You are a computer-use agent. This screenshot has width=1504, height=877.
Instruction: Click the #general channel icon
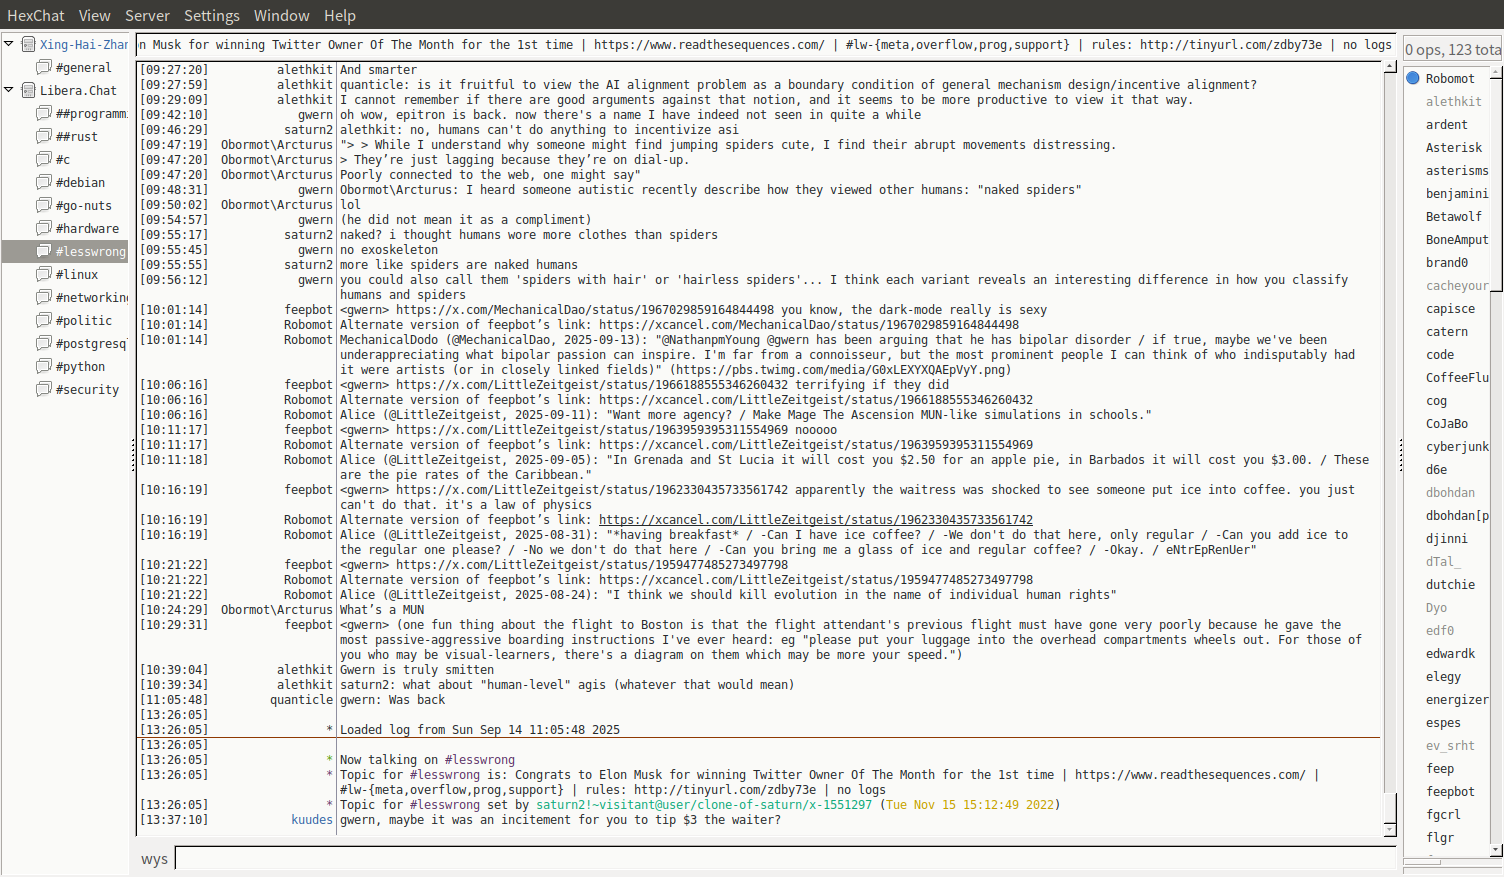point(44,67)
